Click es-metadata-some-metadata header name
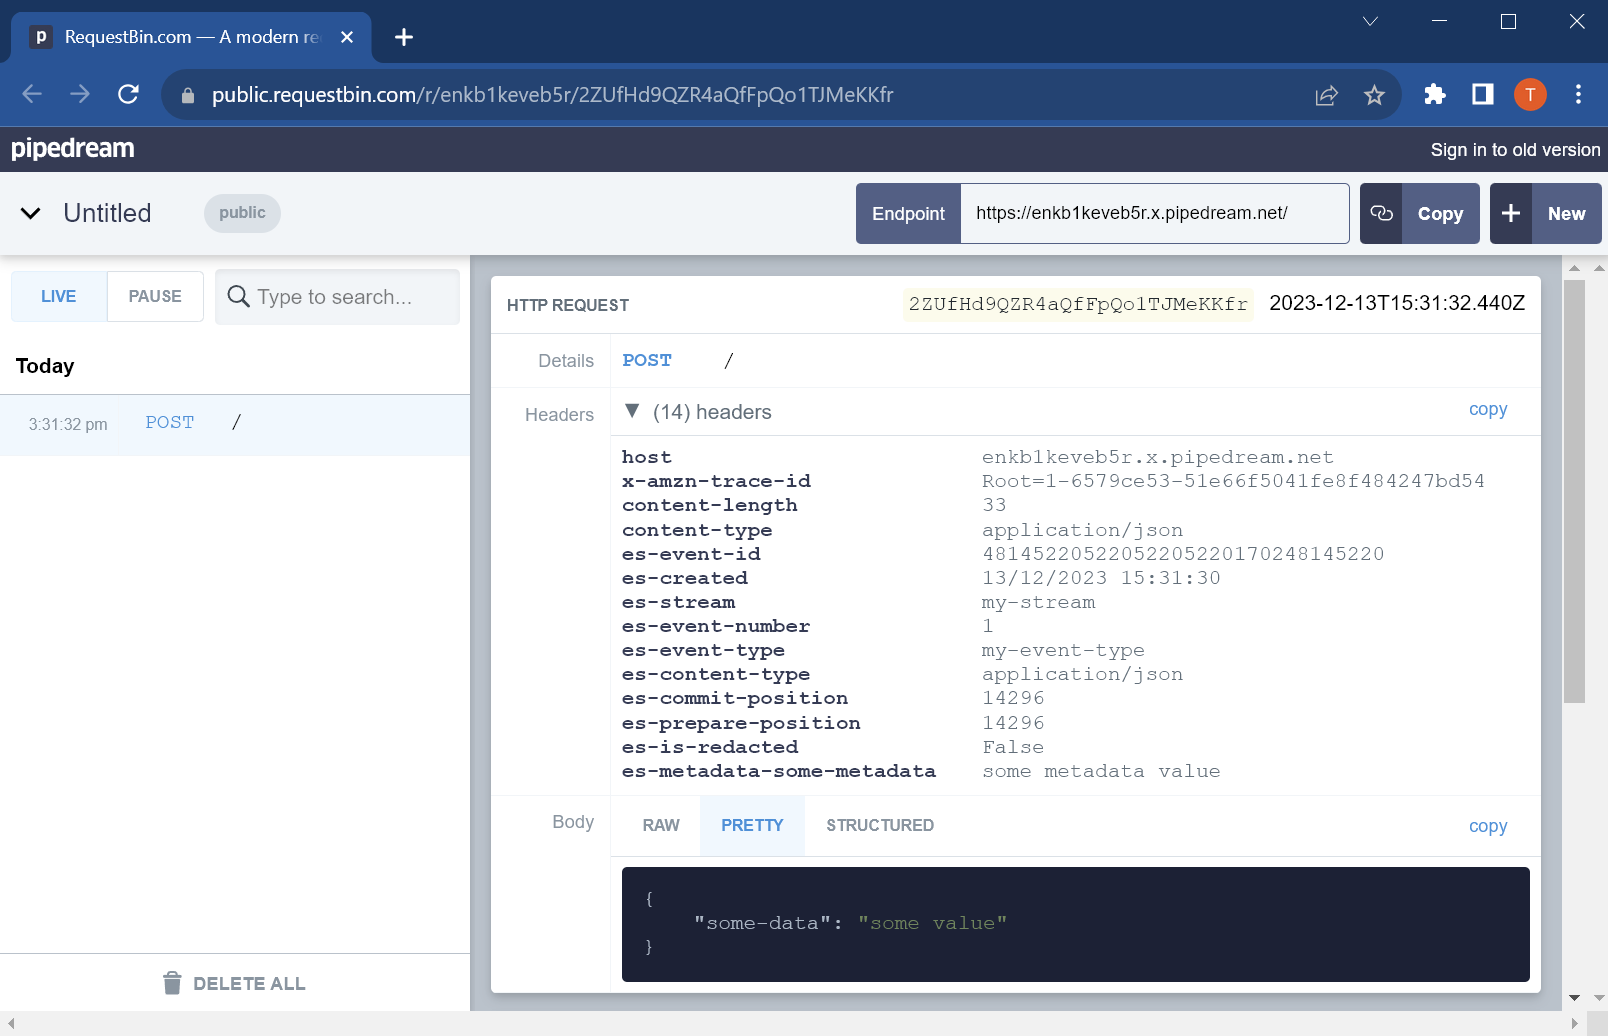 coord(779,771)
